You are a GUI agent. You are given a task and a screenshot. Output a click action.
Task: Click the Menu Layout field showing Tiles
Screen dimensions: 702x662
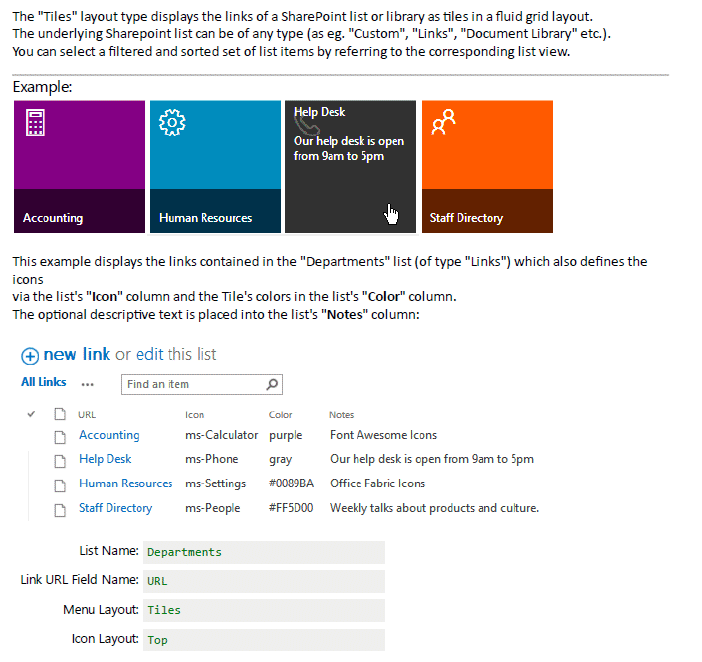coord(263,610)
